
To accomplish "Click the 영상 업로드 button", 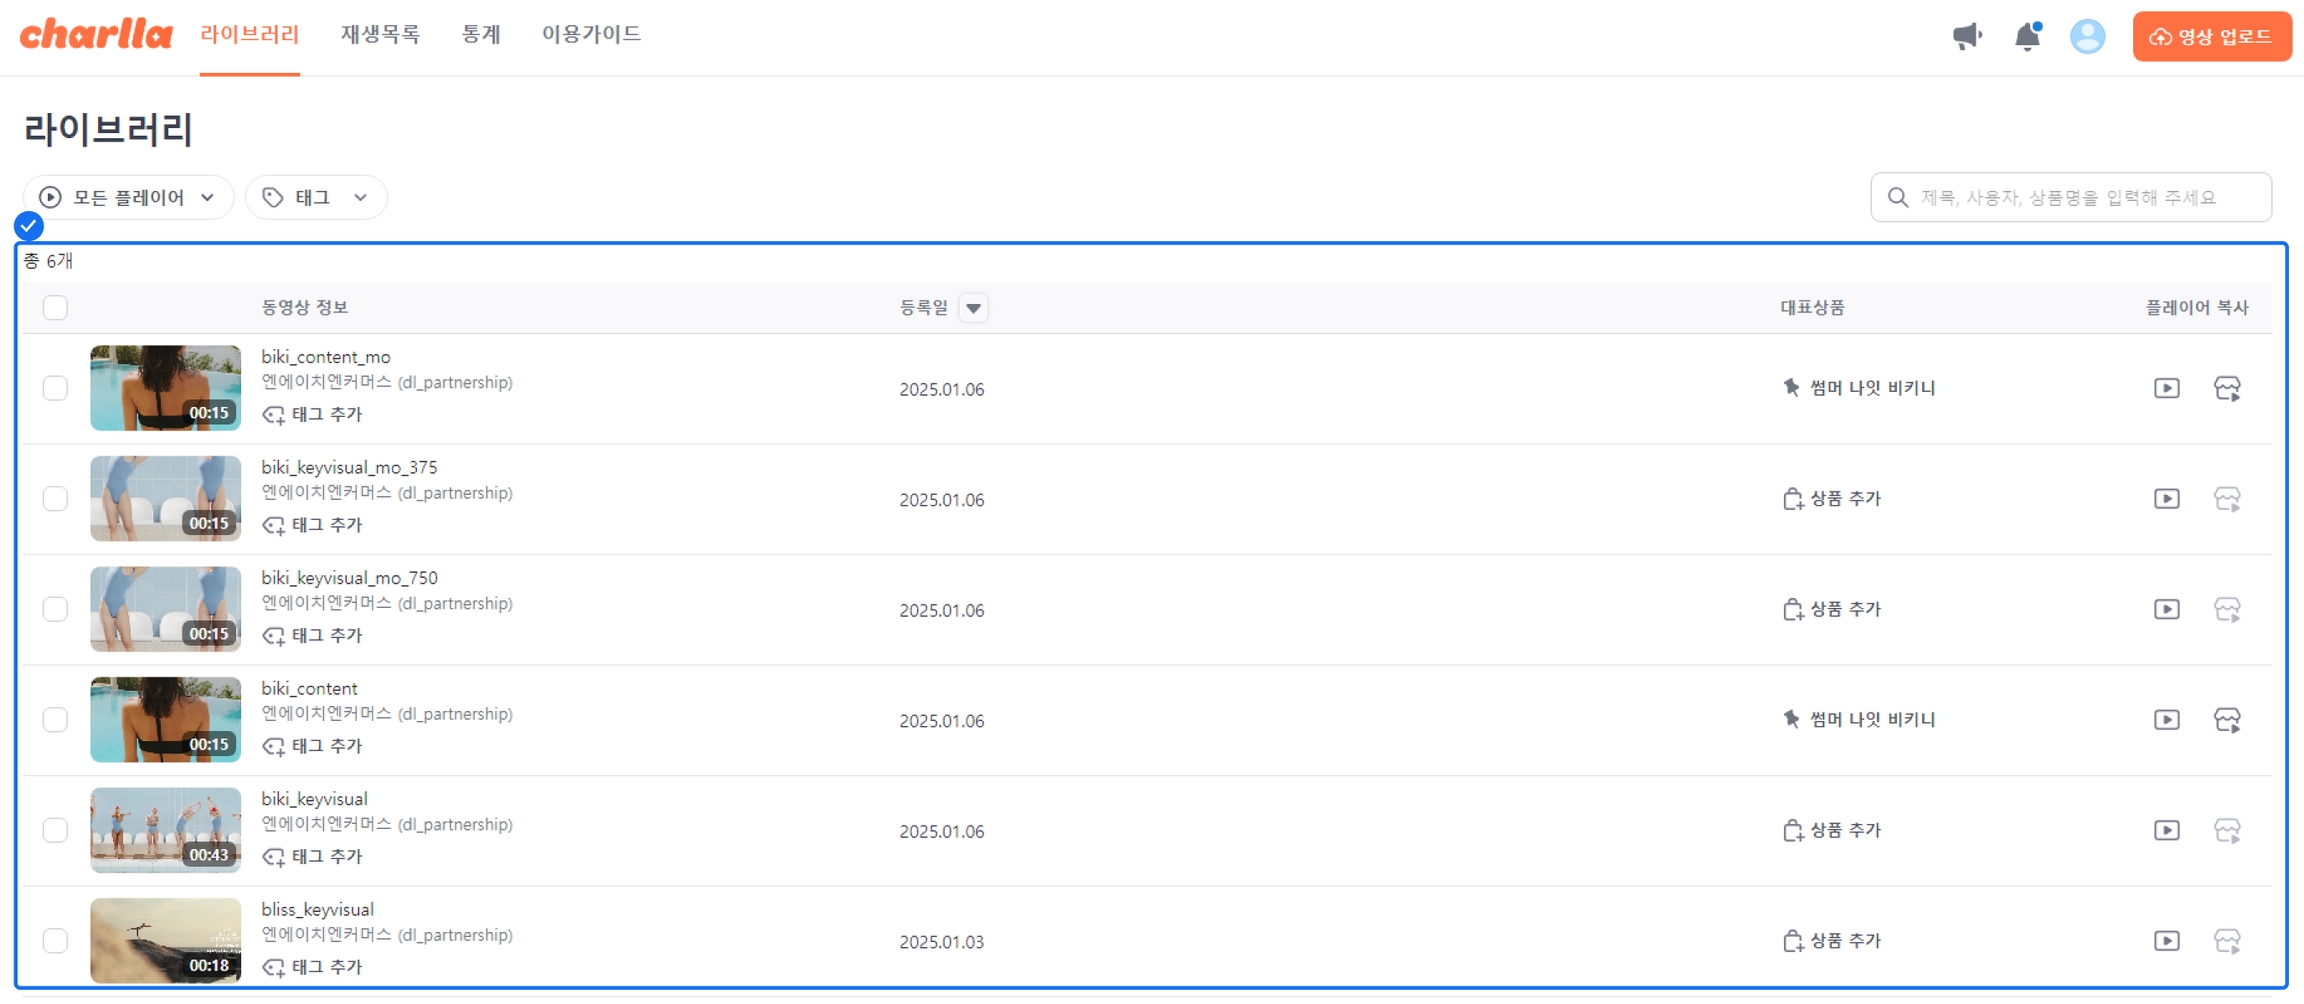I will 2211,36.
